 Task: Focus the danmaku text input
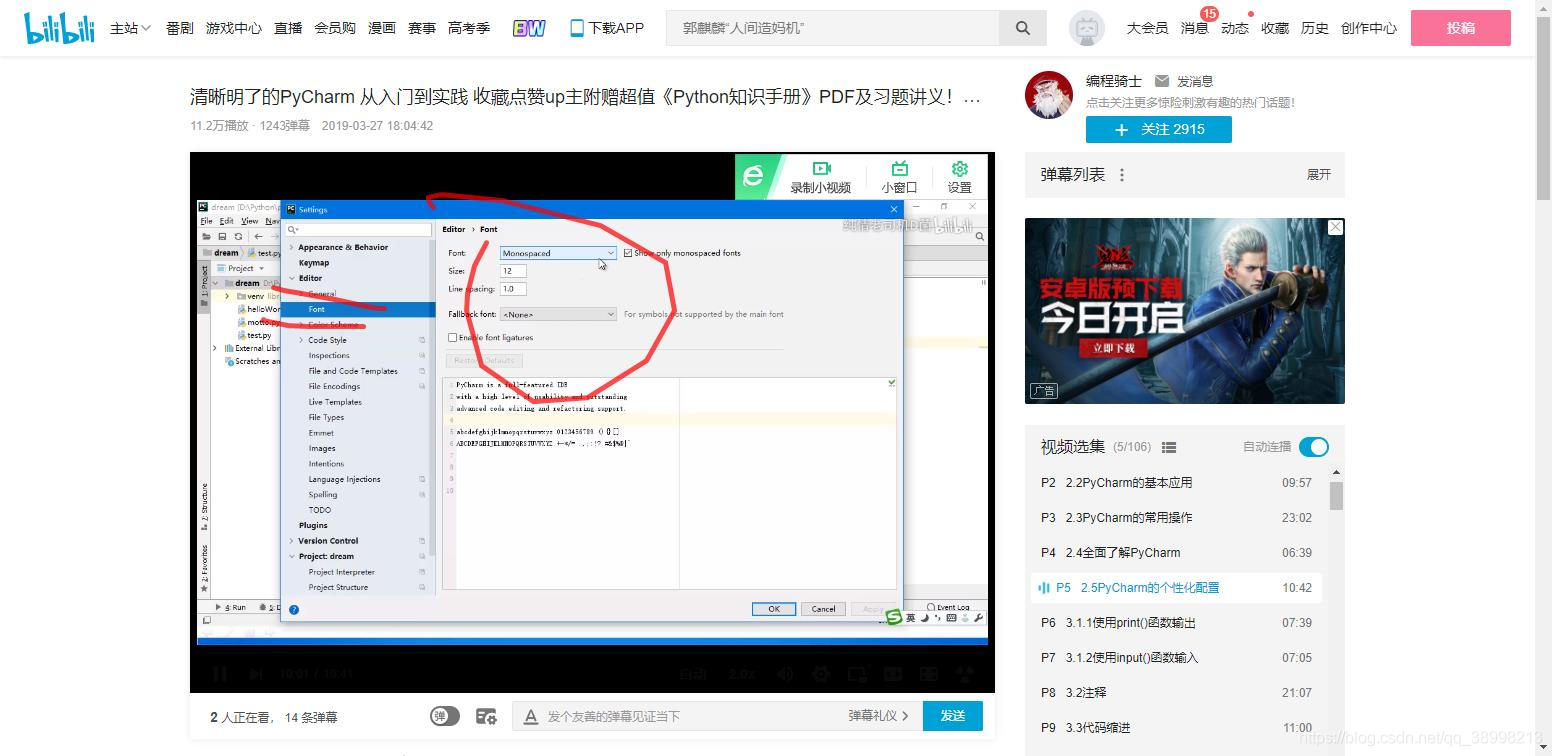click(x=690, y=716)
